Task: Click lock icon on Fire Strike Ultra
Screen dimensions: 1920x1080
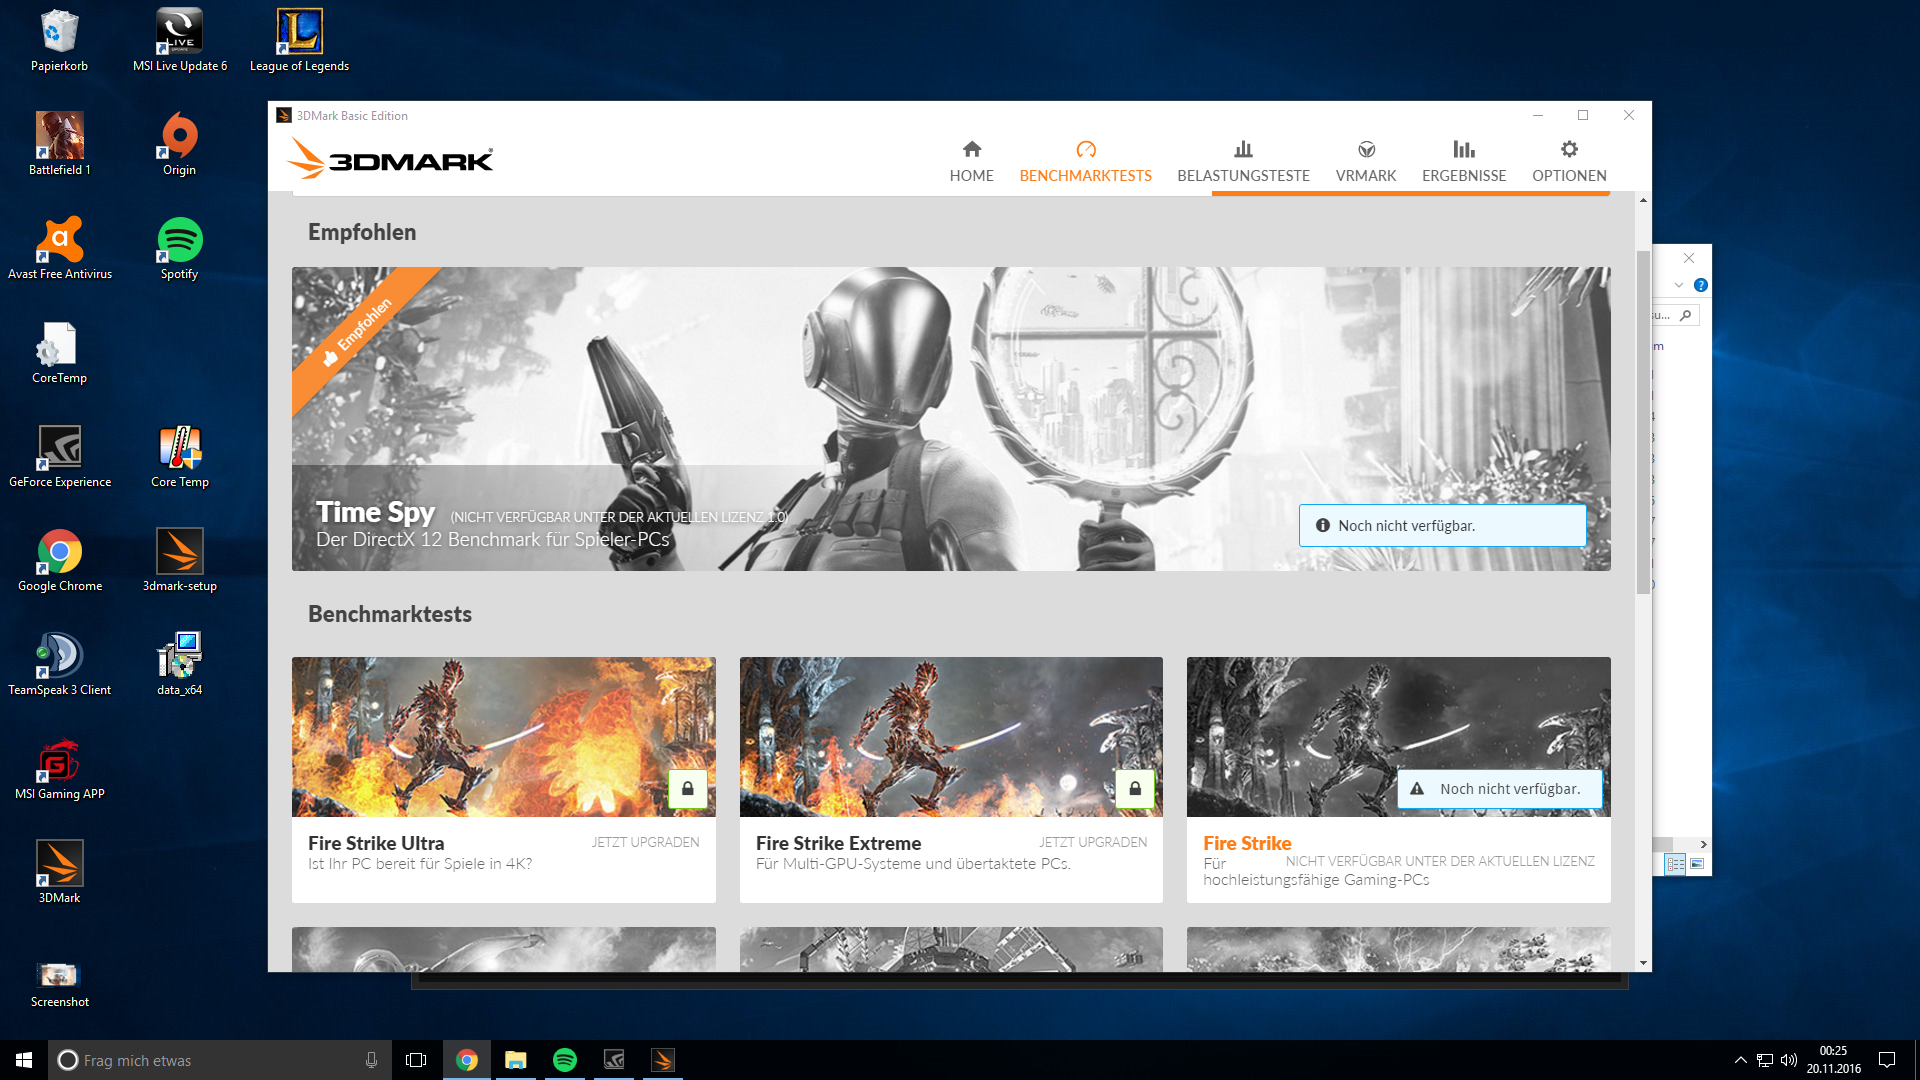Action: click(x=688, y=789)
